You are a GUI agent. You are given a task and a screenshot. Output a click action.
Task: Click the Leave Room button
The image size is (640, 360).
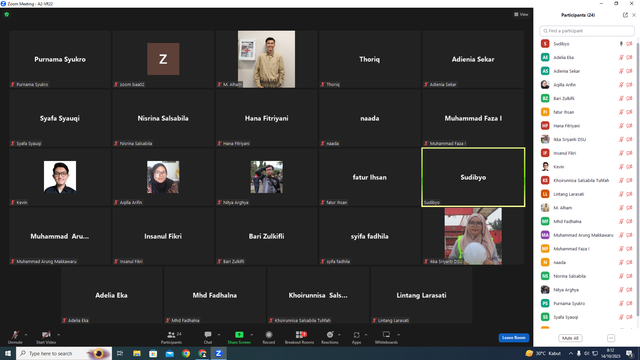point(513,338)
